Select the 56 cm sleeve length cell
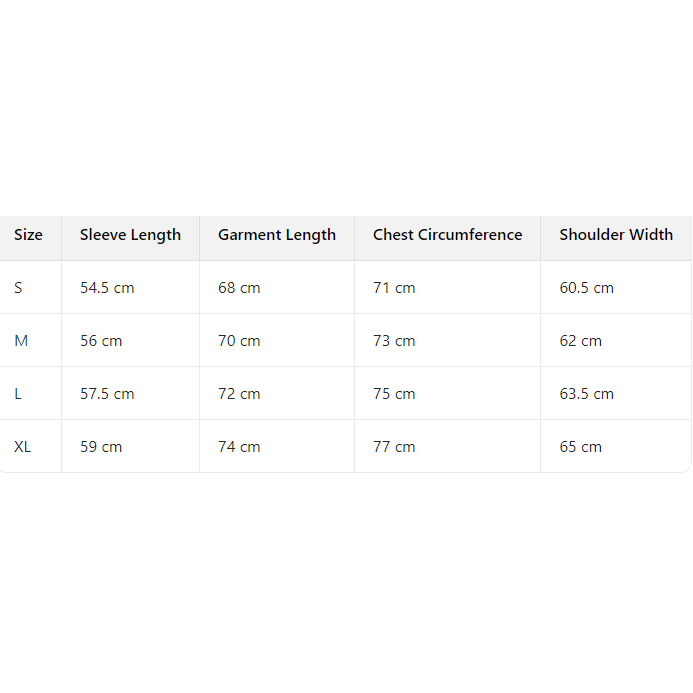The width and height of the screenshot is (693, 693). [101, 341]
